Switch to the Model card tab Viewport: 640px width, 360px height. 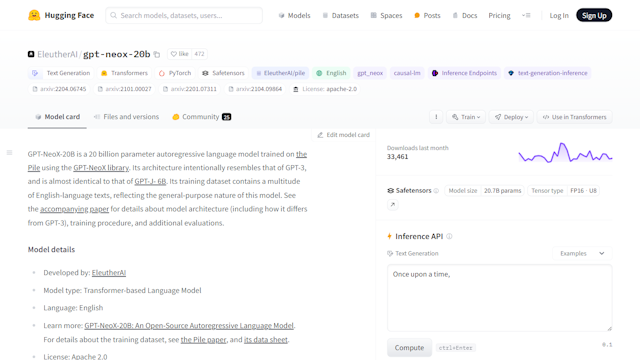(x=57, y=117)
